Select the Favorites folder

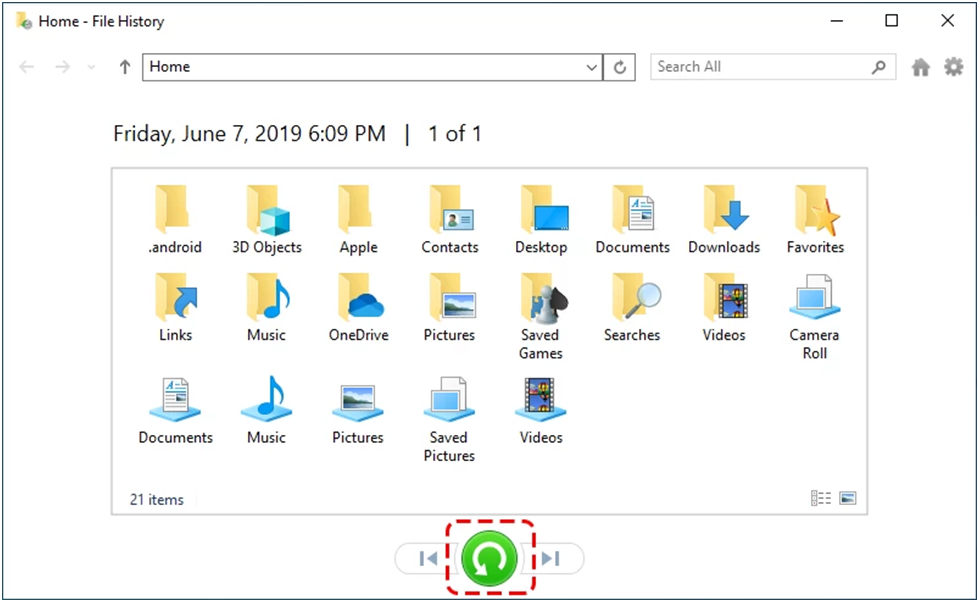tap(815, 220)
